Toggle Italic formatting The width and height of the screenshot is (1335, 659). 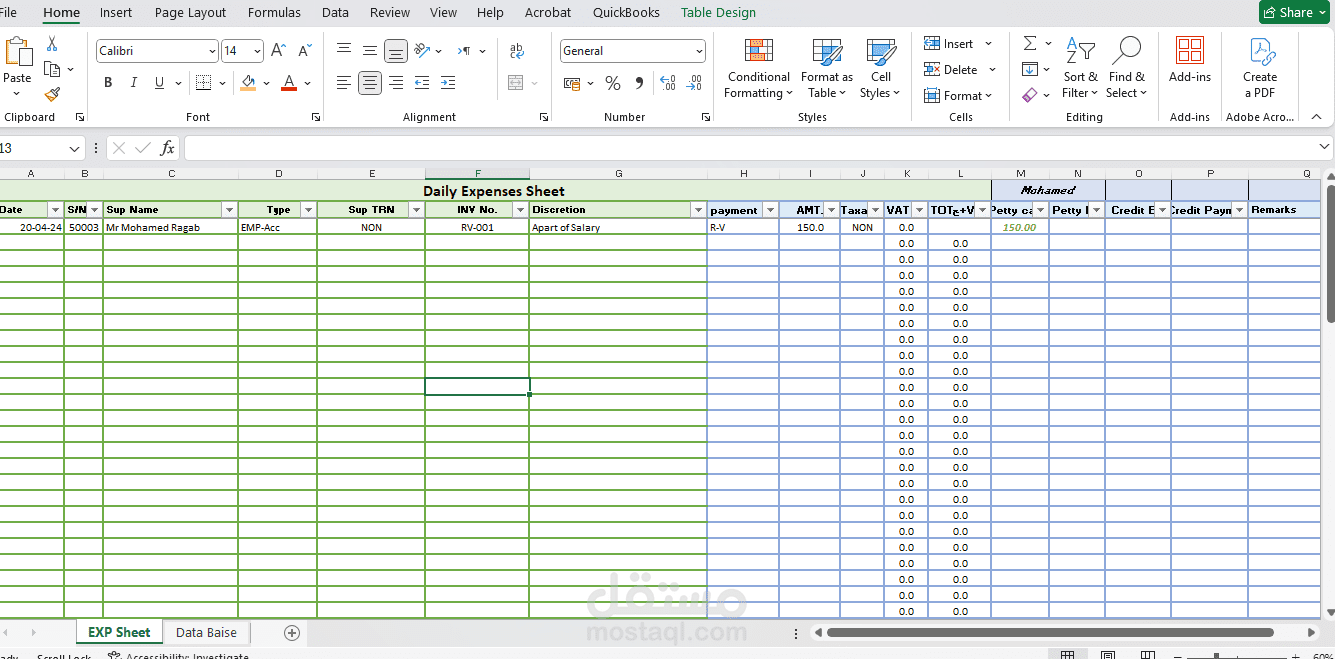(134, 83)
